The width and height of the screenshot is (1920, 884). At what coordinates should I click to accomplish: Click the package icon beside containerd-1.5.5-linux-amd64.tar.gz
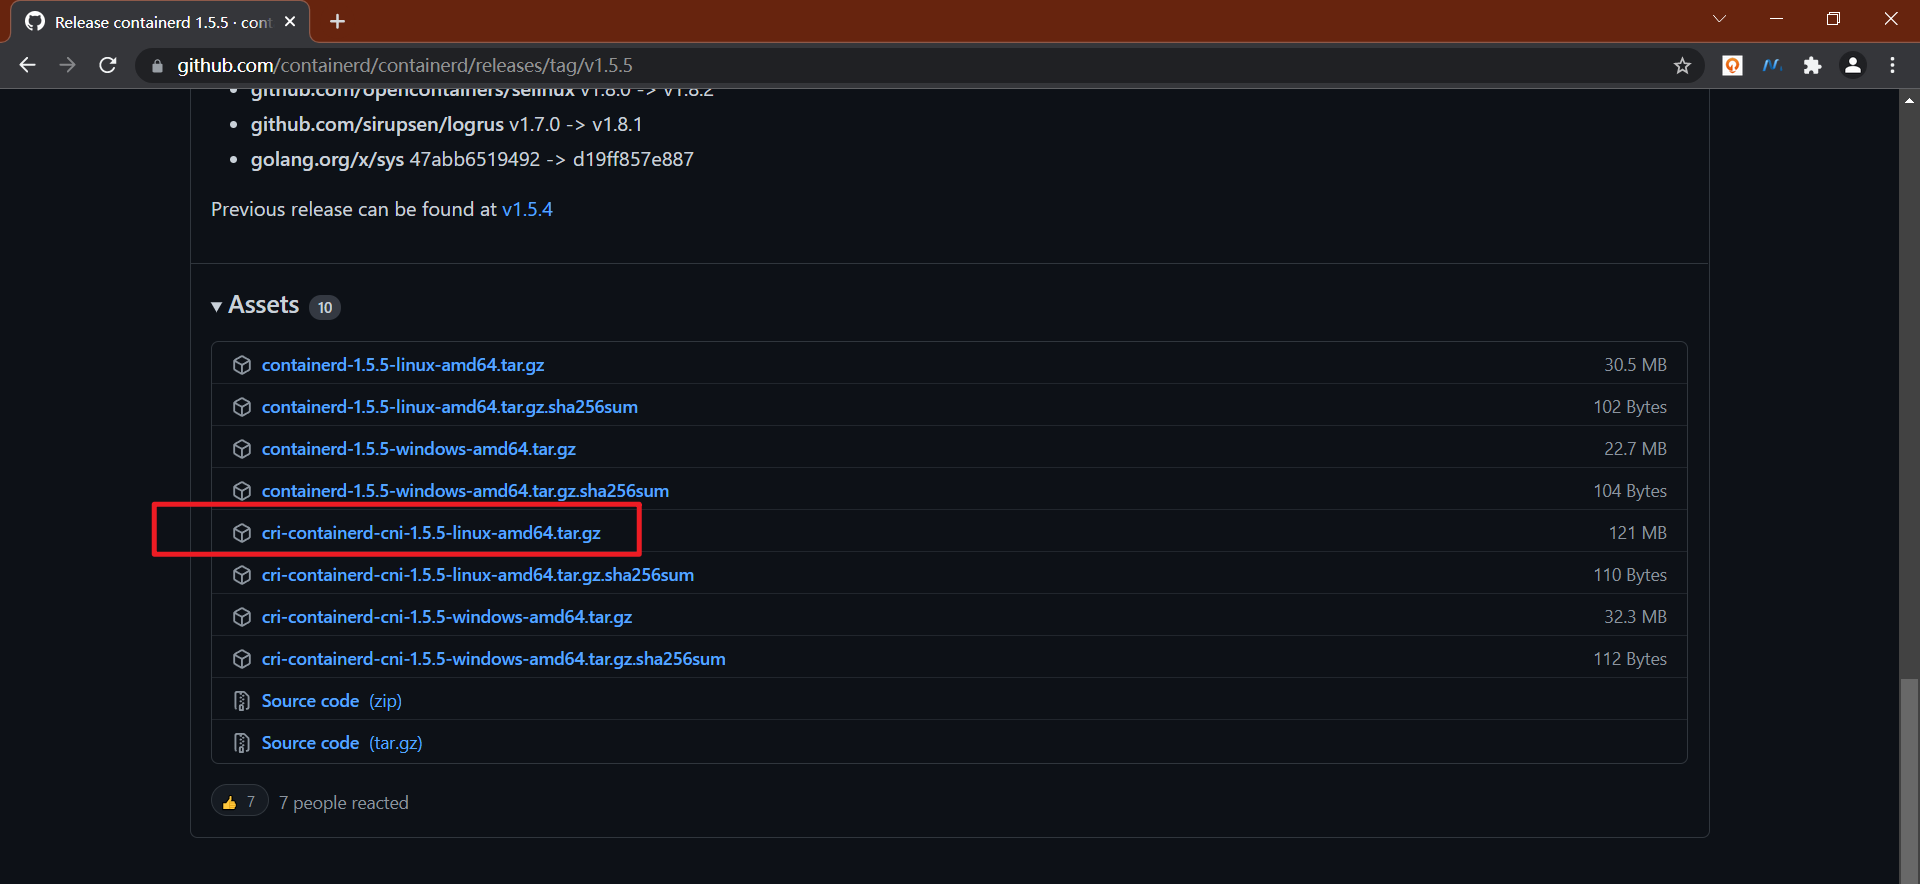click(242, 365)
